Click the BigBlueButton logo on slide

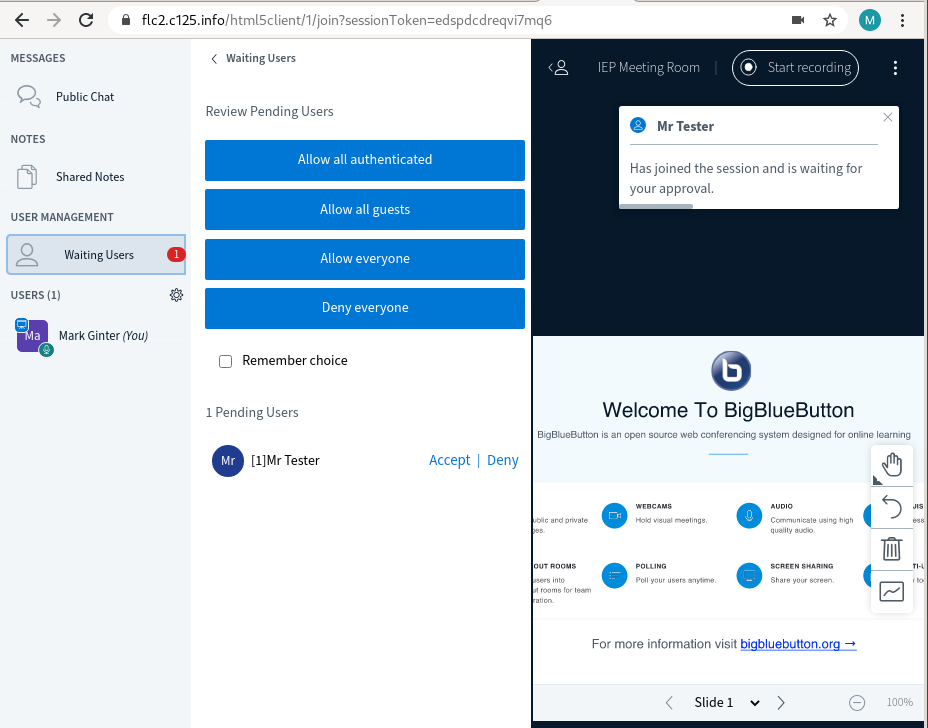[x=731, y=371]
